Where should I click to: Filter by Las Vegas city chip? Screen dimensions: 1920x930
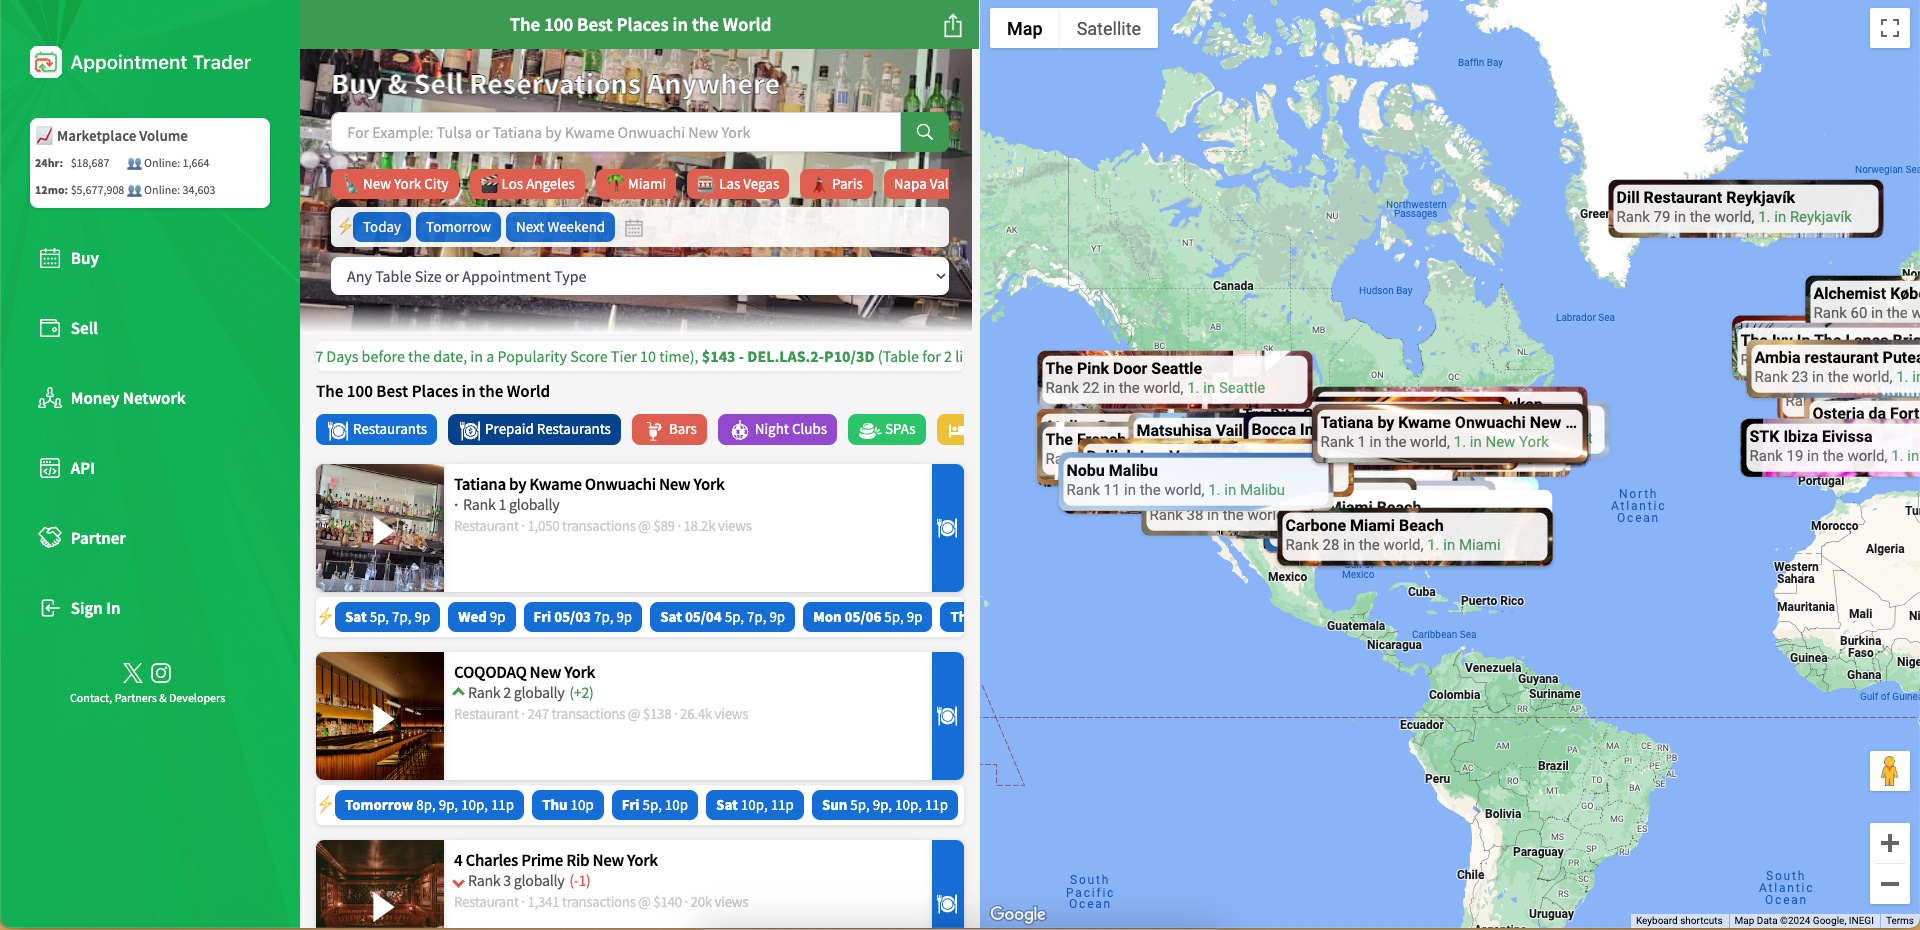point(738,184)
